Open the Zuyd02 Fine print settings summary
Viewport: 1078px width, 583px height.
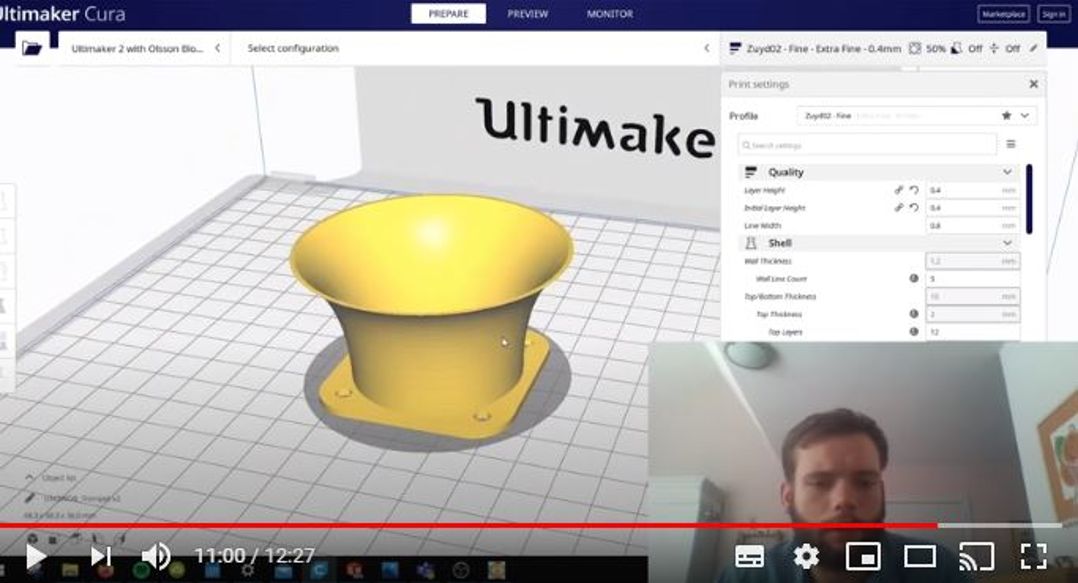883,48
